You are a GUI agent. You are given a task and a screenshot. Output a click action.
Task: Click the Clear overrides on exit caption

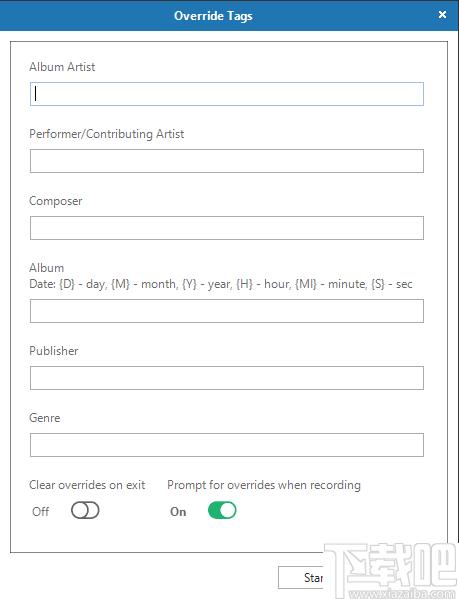click(x=87, y=485)
